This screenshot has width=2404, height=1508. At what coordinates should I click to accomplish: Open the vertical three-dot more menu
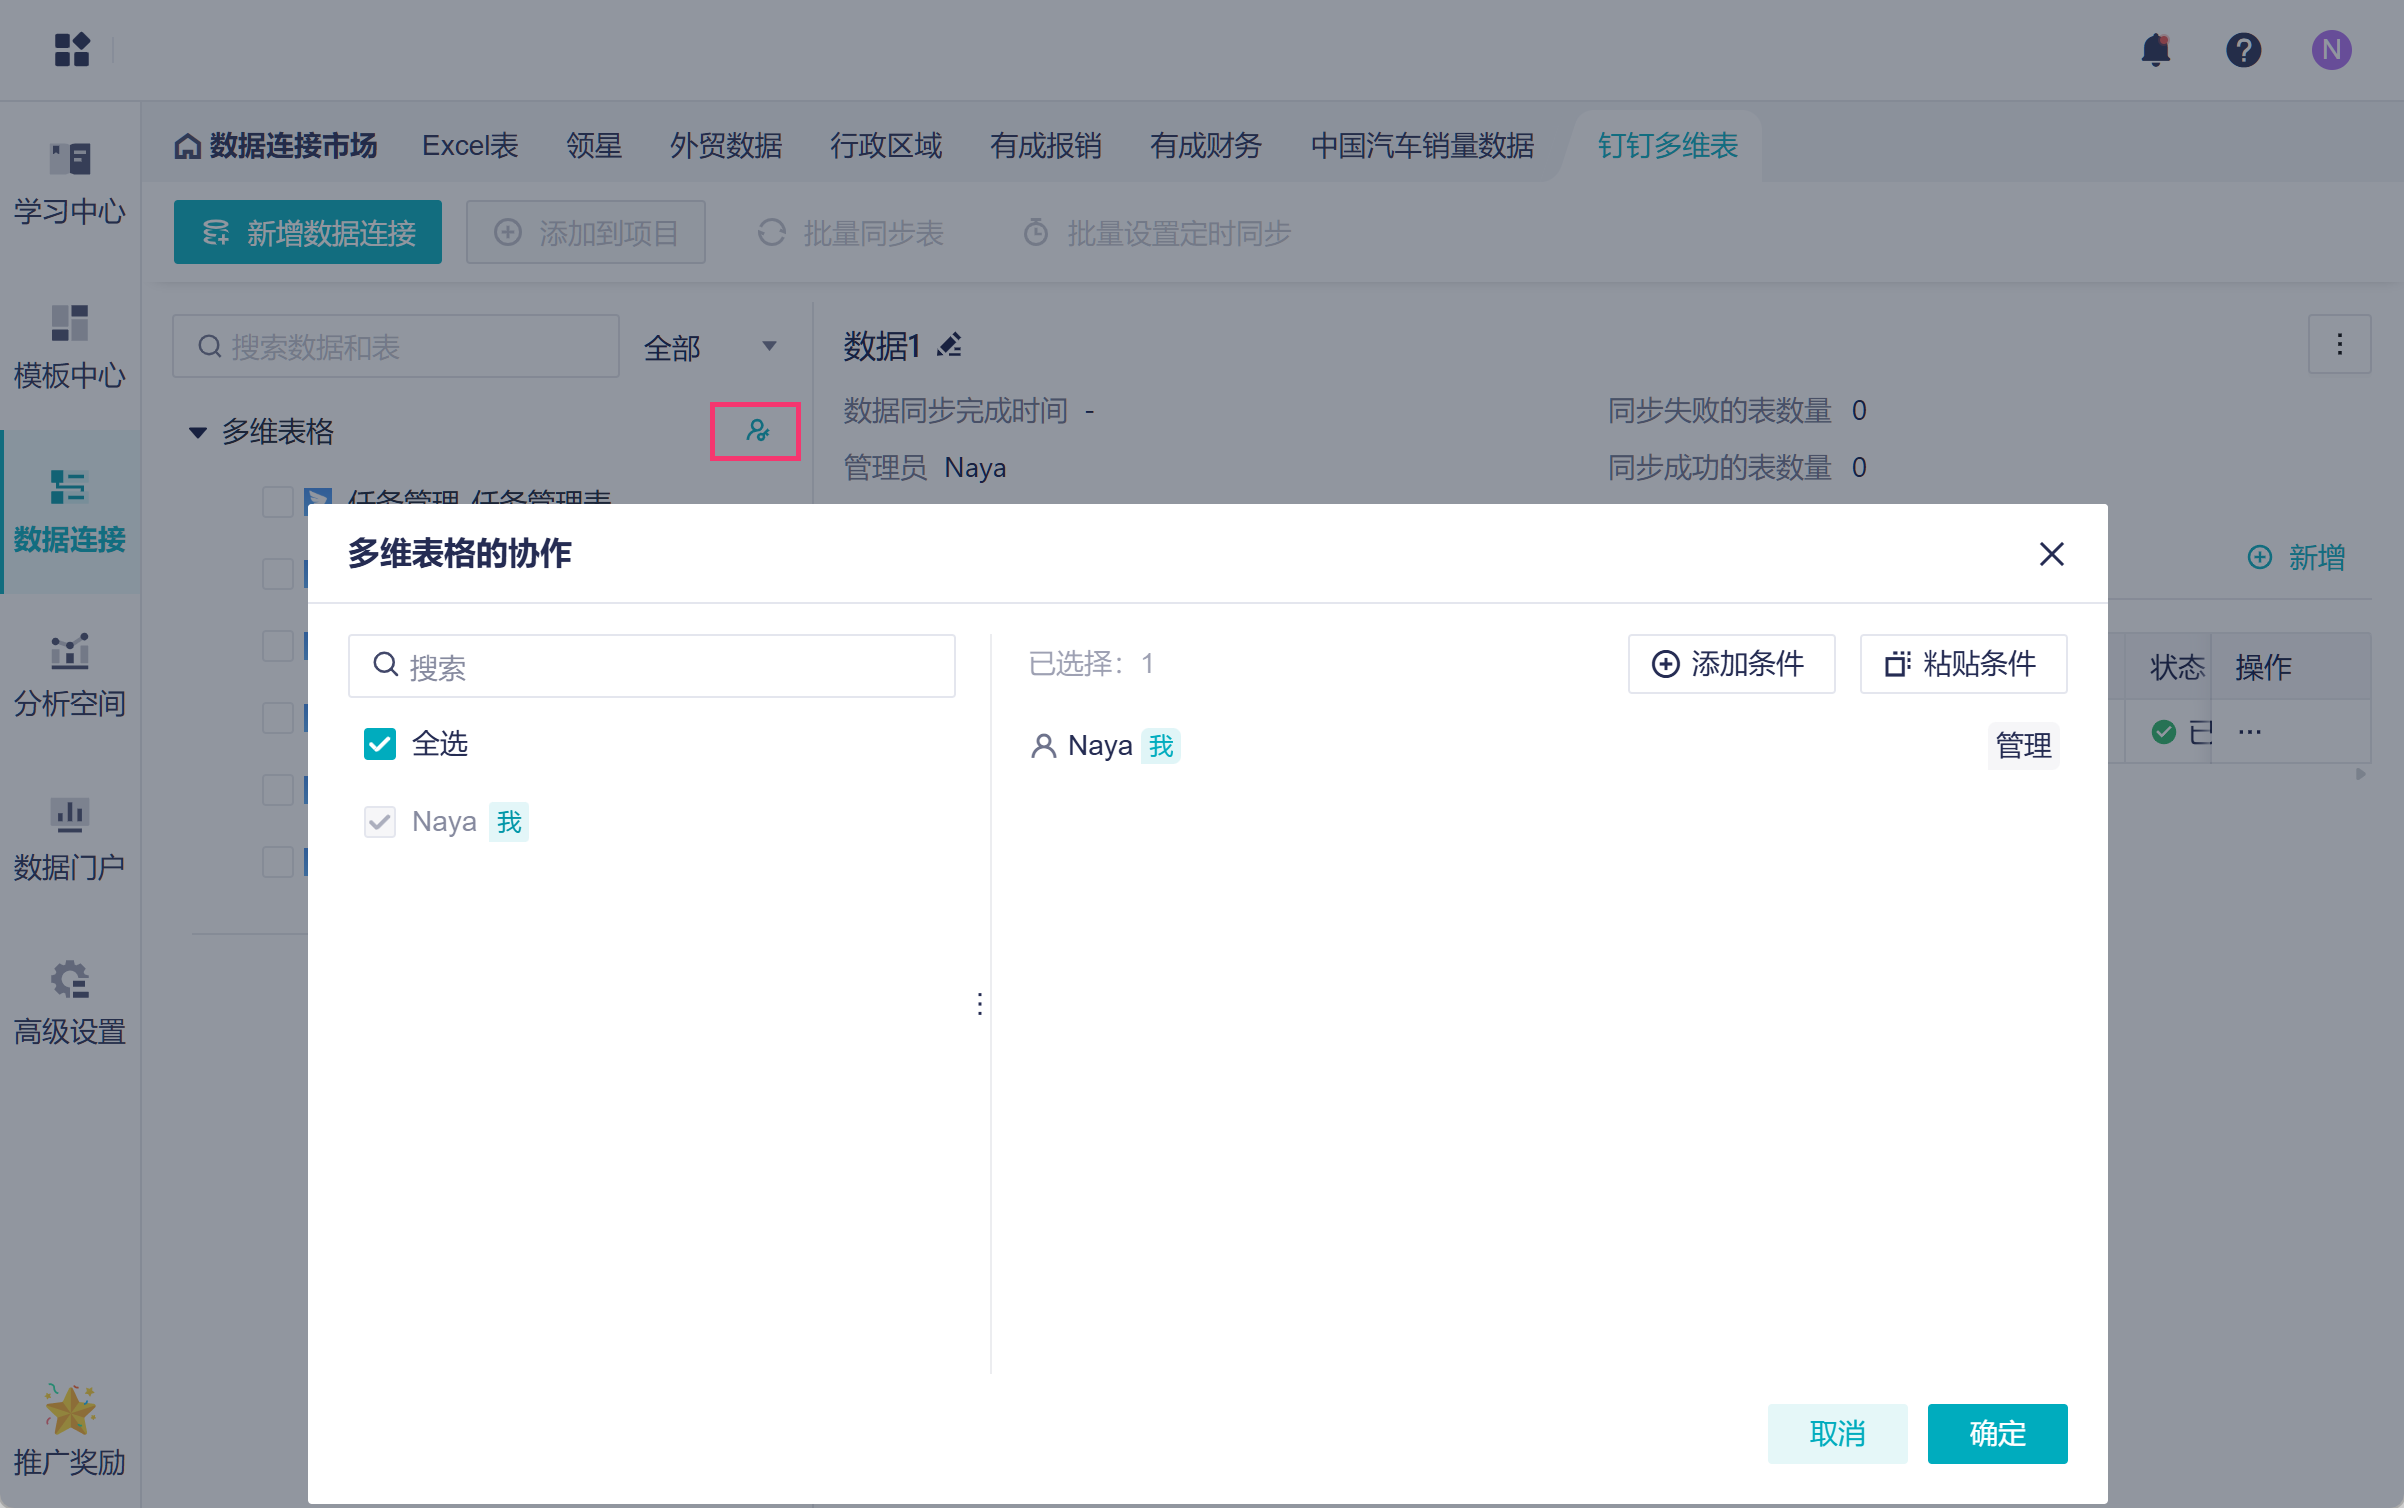pyautogui.click(x=2339, y=345)
